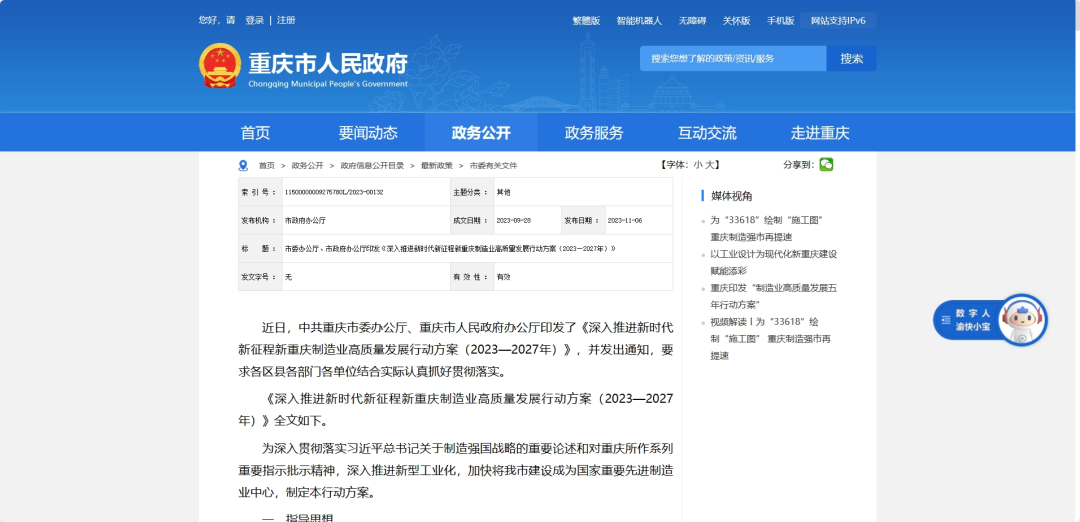The width and height of the screenshot is (1080, 522).
Task: Open the 走进重庆 navigation tab
Action: click(820, 132)
